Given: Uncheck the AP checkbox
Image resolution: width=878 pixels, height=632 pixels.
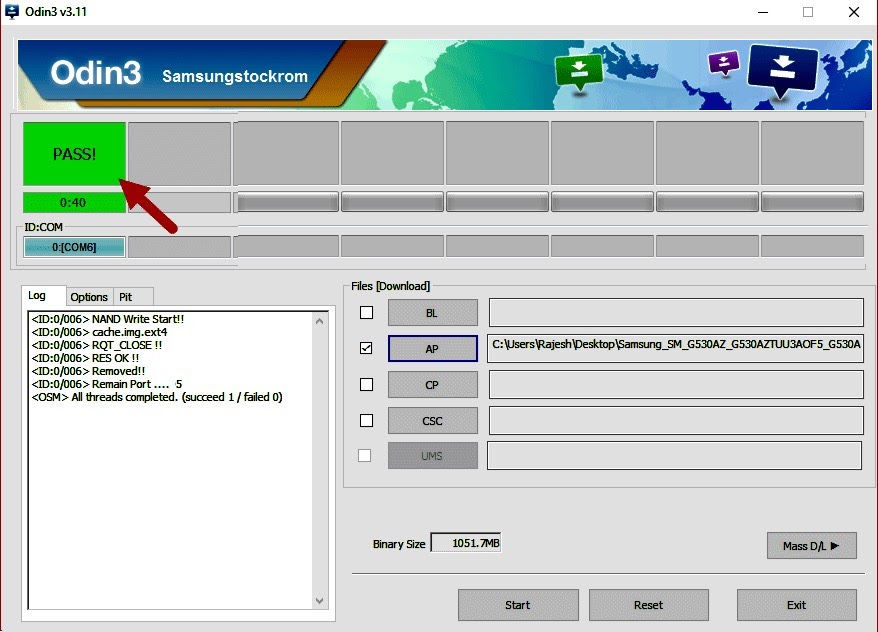Looking at the screenshot, I should (x=366, y=348).
